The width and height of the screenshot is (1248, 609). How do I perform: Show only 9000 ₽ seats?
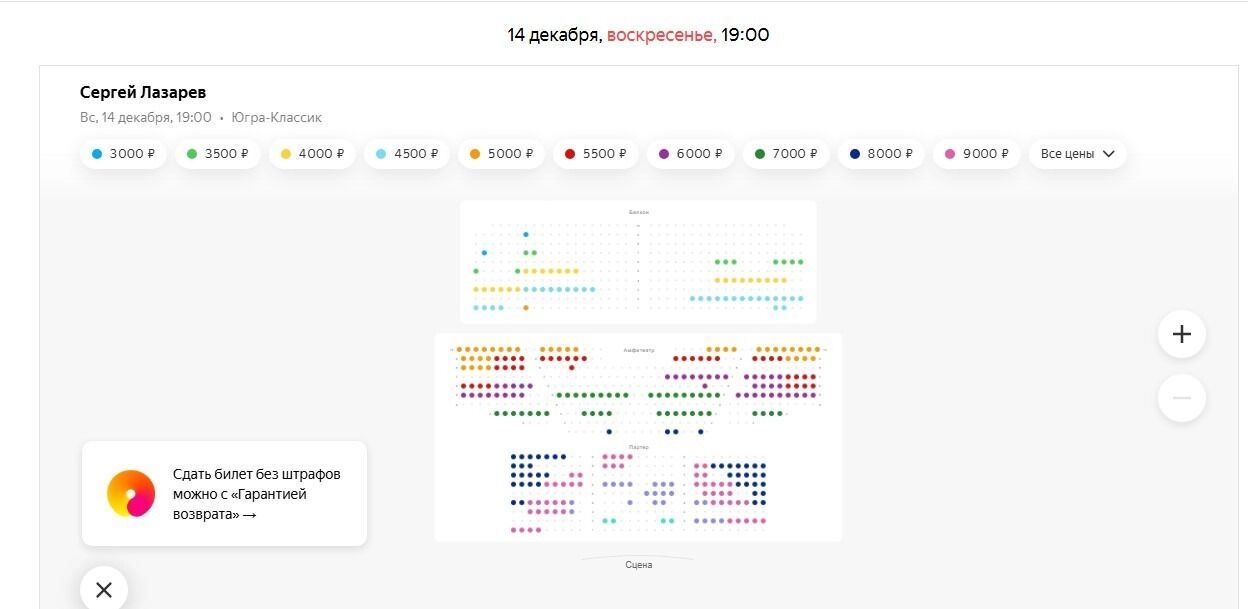click(x=974, y=154)
